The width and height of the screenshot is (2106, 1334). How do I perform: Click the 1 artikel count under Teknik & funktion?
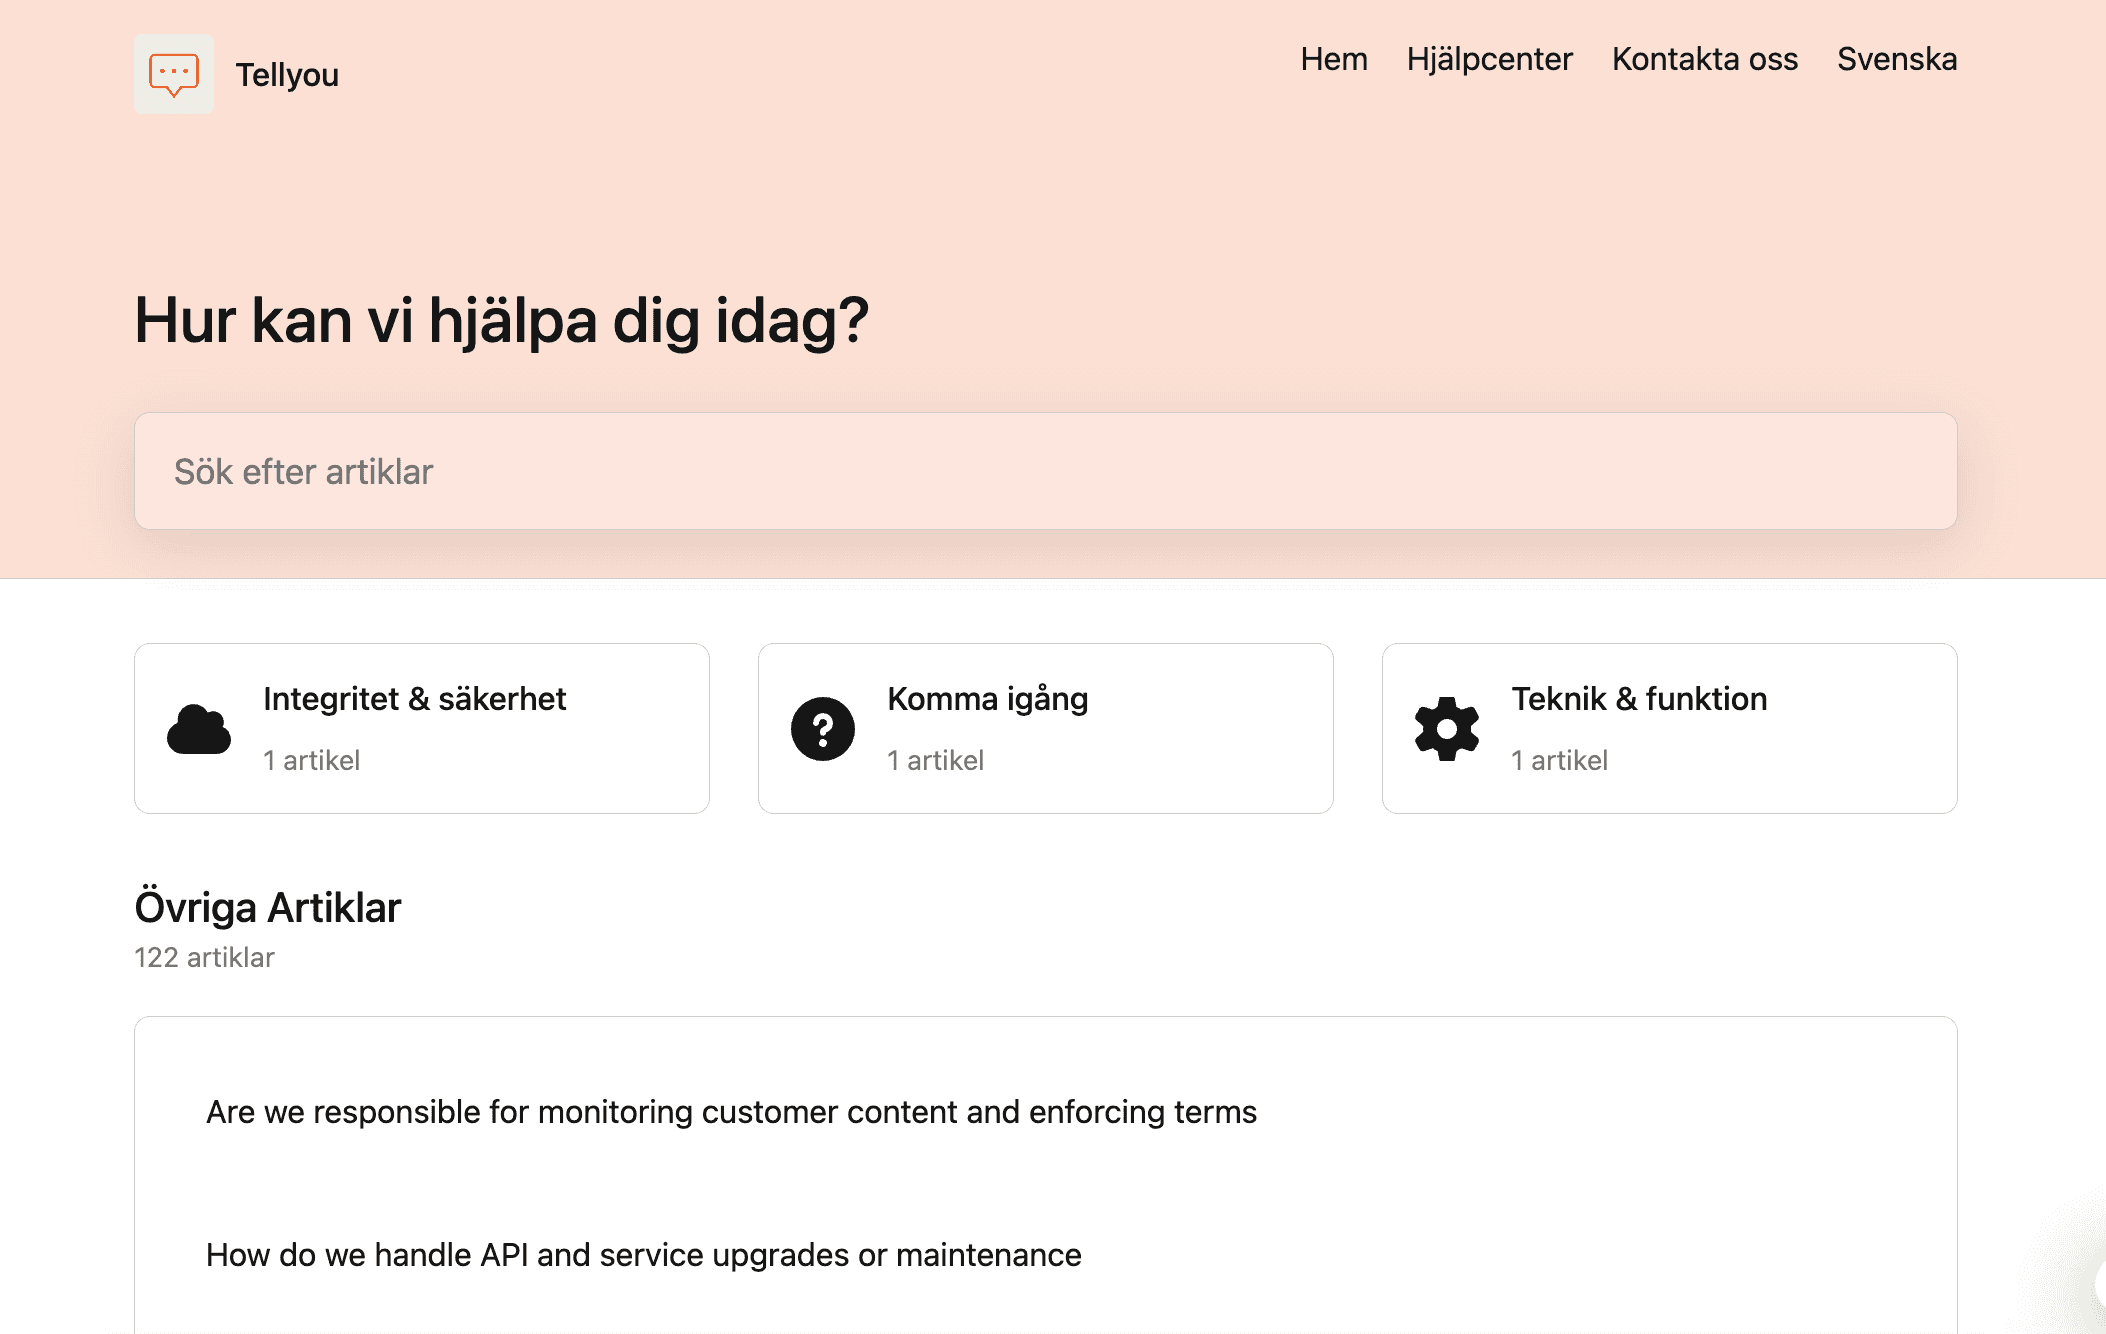pyautogui.click(x=1559, y=760)
